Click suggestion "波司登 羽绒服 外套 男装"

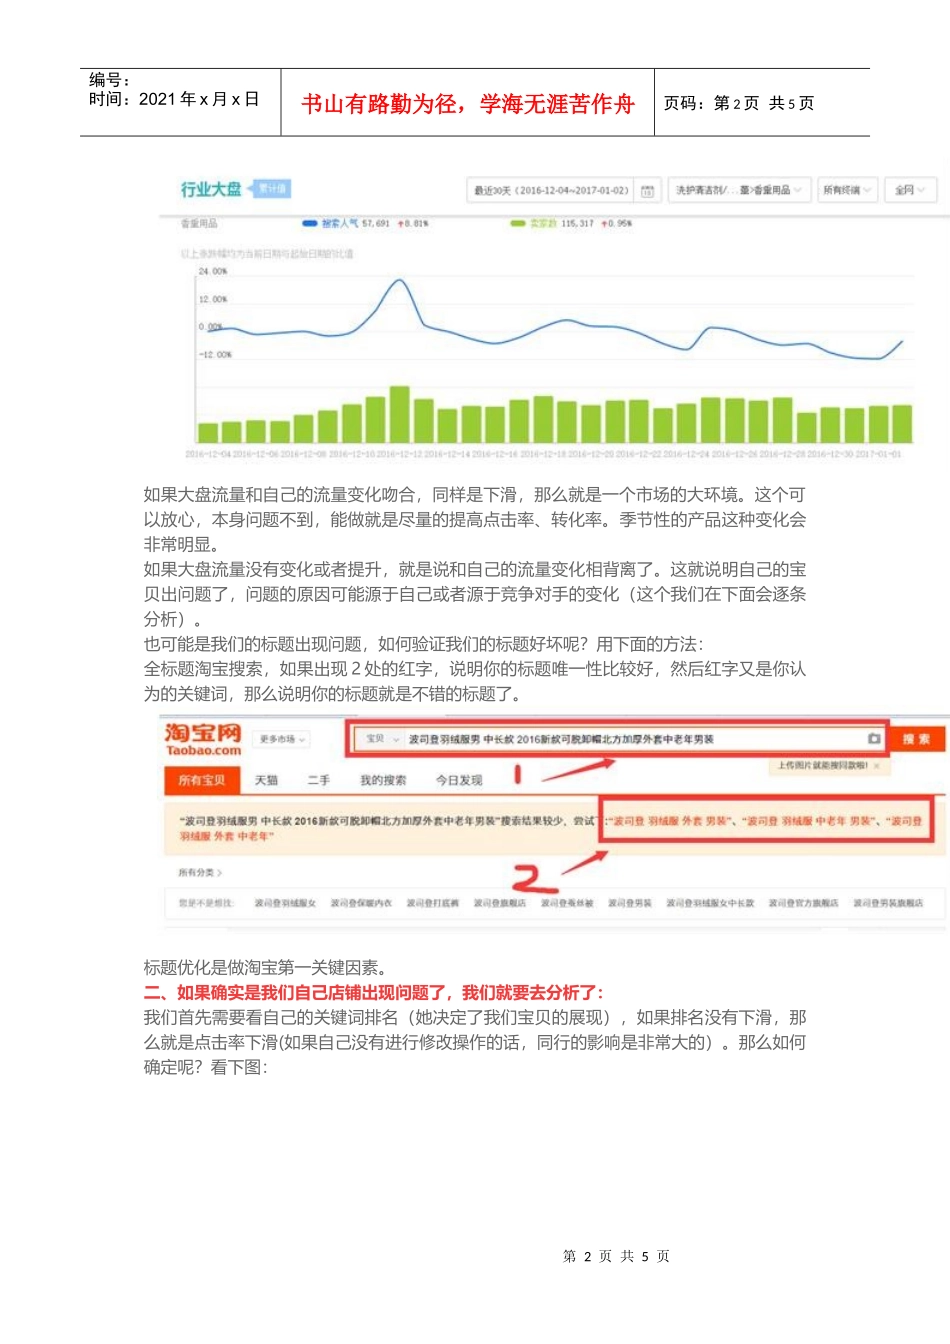pyautogui.click(x=670, y=821)
